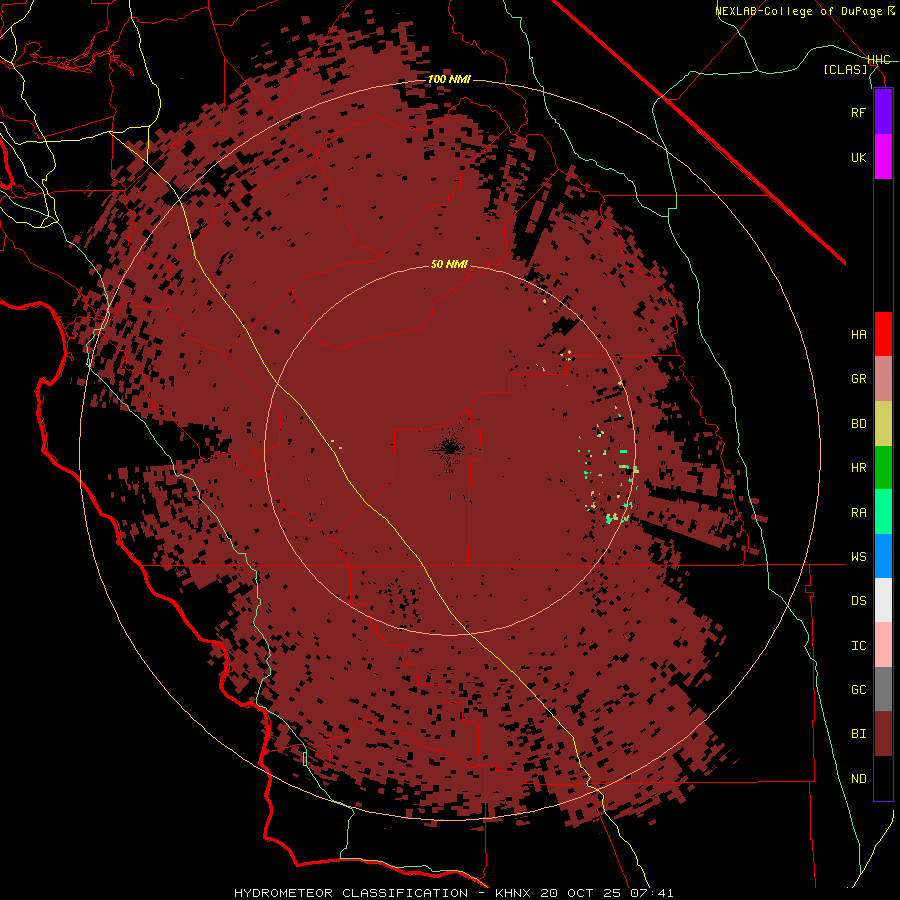Click the DS legend label
The height and width of the screenshot is (900, 900).
[858, 601]
